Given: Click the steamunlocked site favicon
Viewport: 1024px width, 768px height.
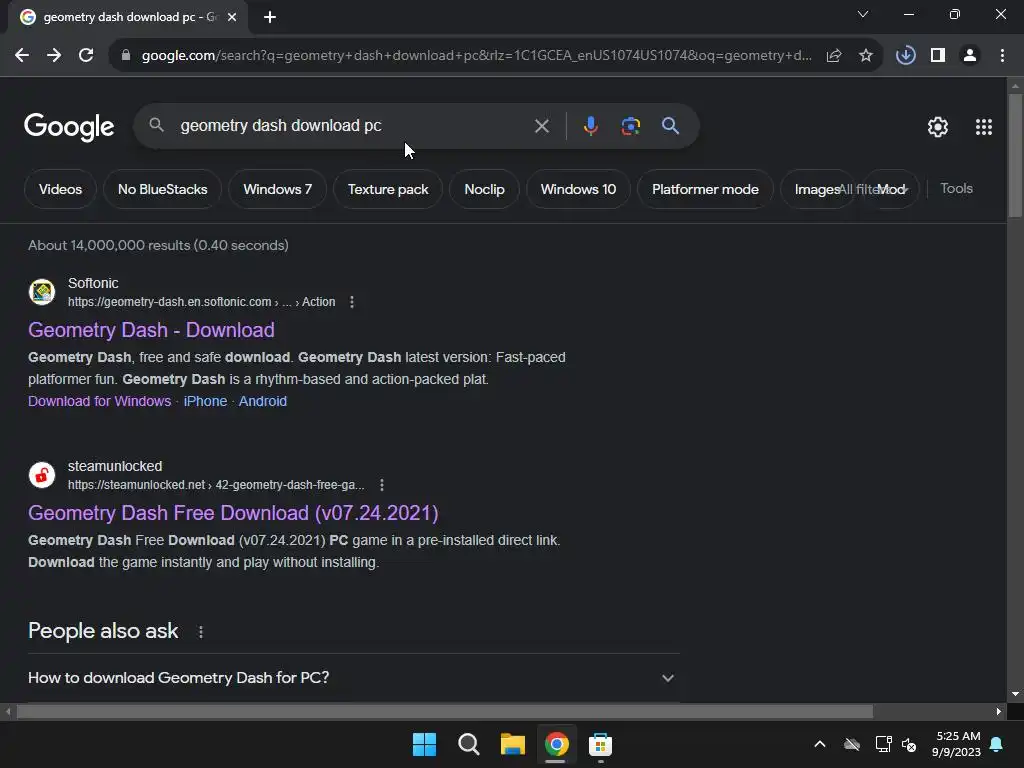Looking at the screenshot, I should tap(42, 475).
